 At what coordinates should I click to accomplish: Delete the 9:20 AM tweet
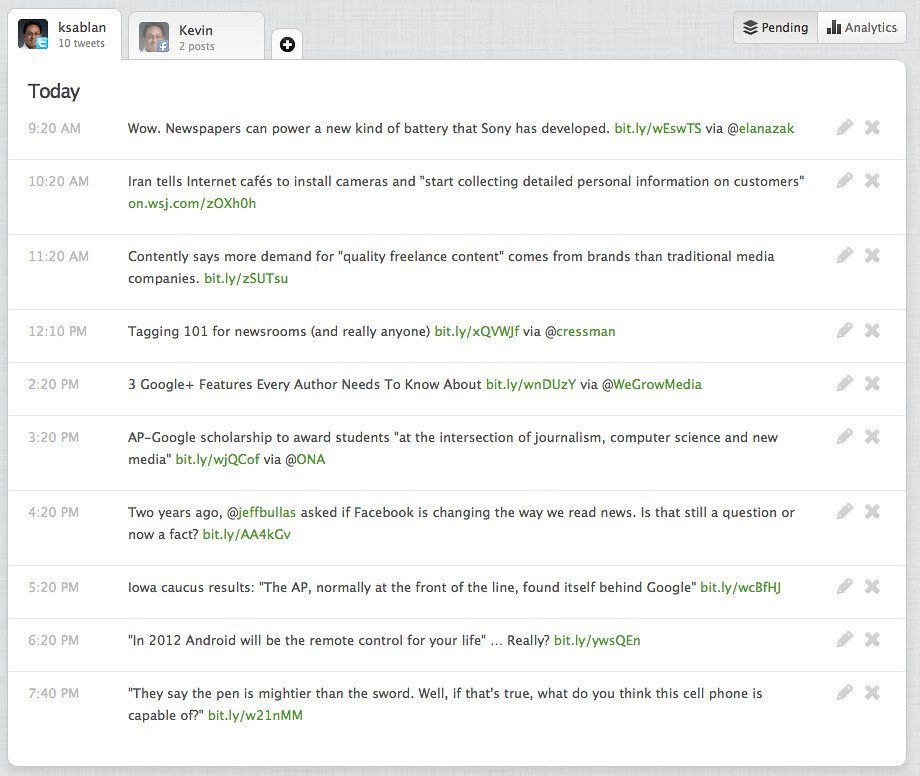click(x=872, y=127)
